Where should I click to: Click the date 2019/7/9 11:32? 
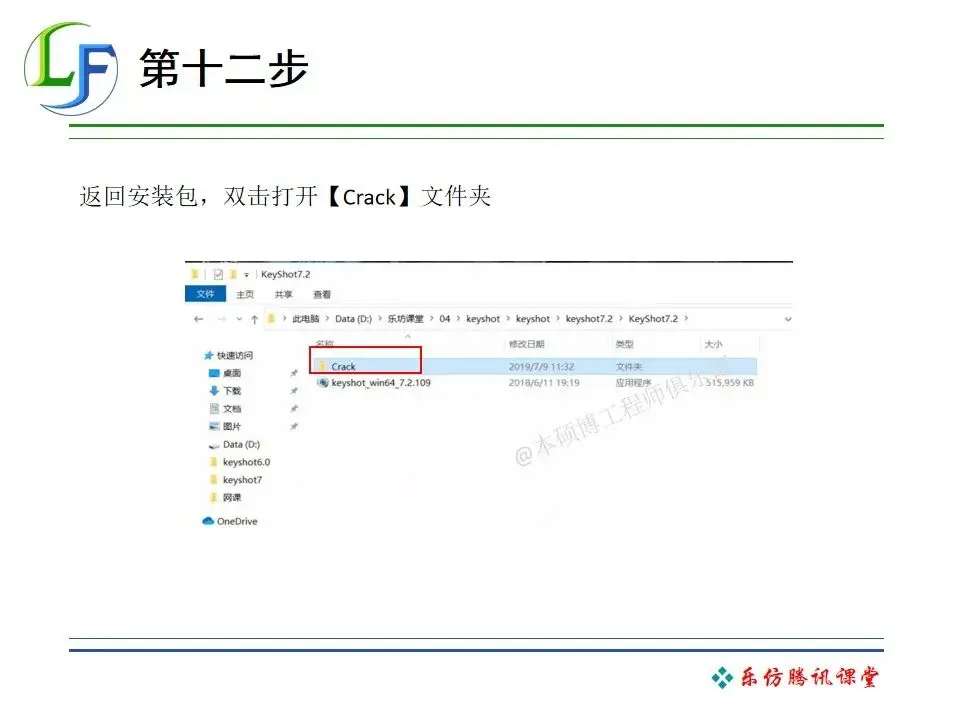click(x=541, y=367)
